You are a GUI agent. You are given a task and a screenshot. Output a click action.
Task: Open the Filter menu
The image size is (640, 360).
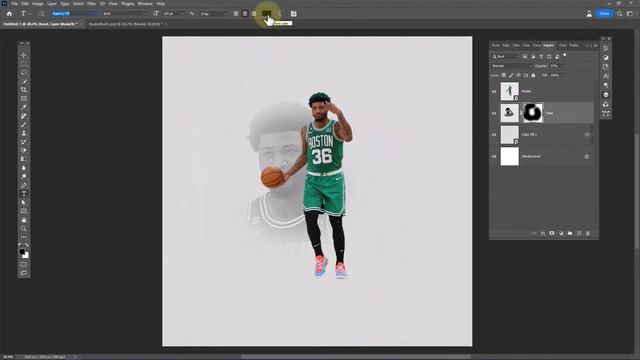point(91,4)
